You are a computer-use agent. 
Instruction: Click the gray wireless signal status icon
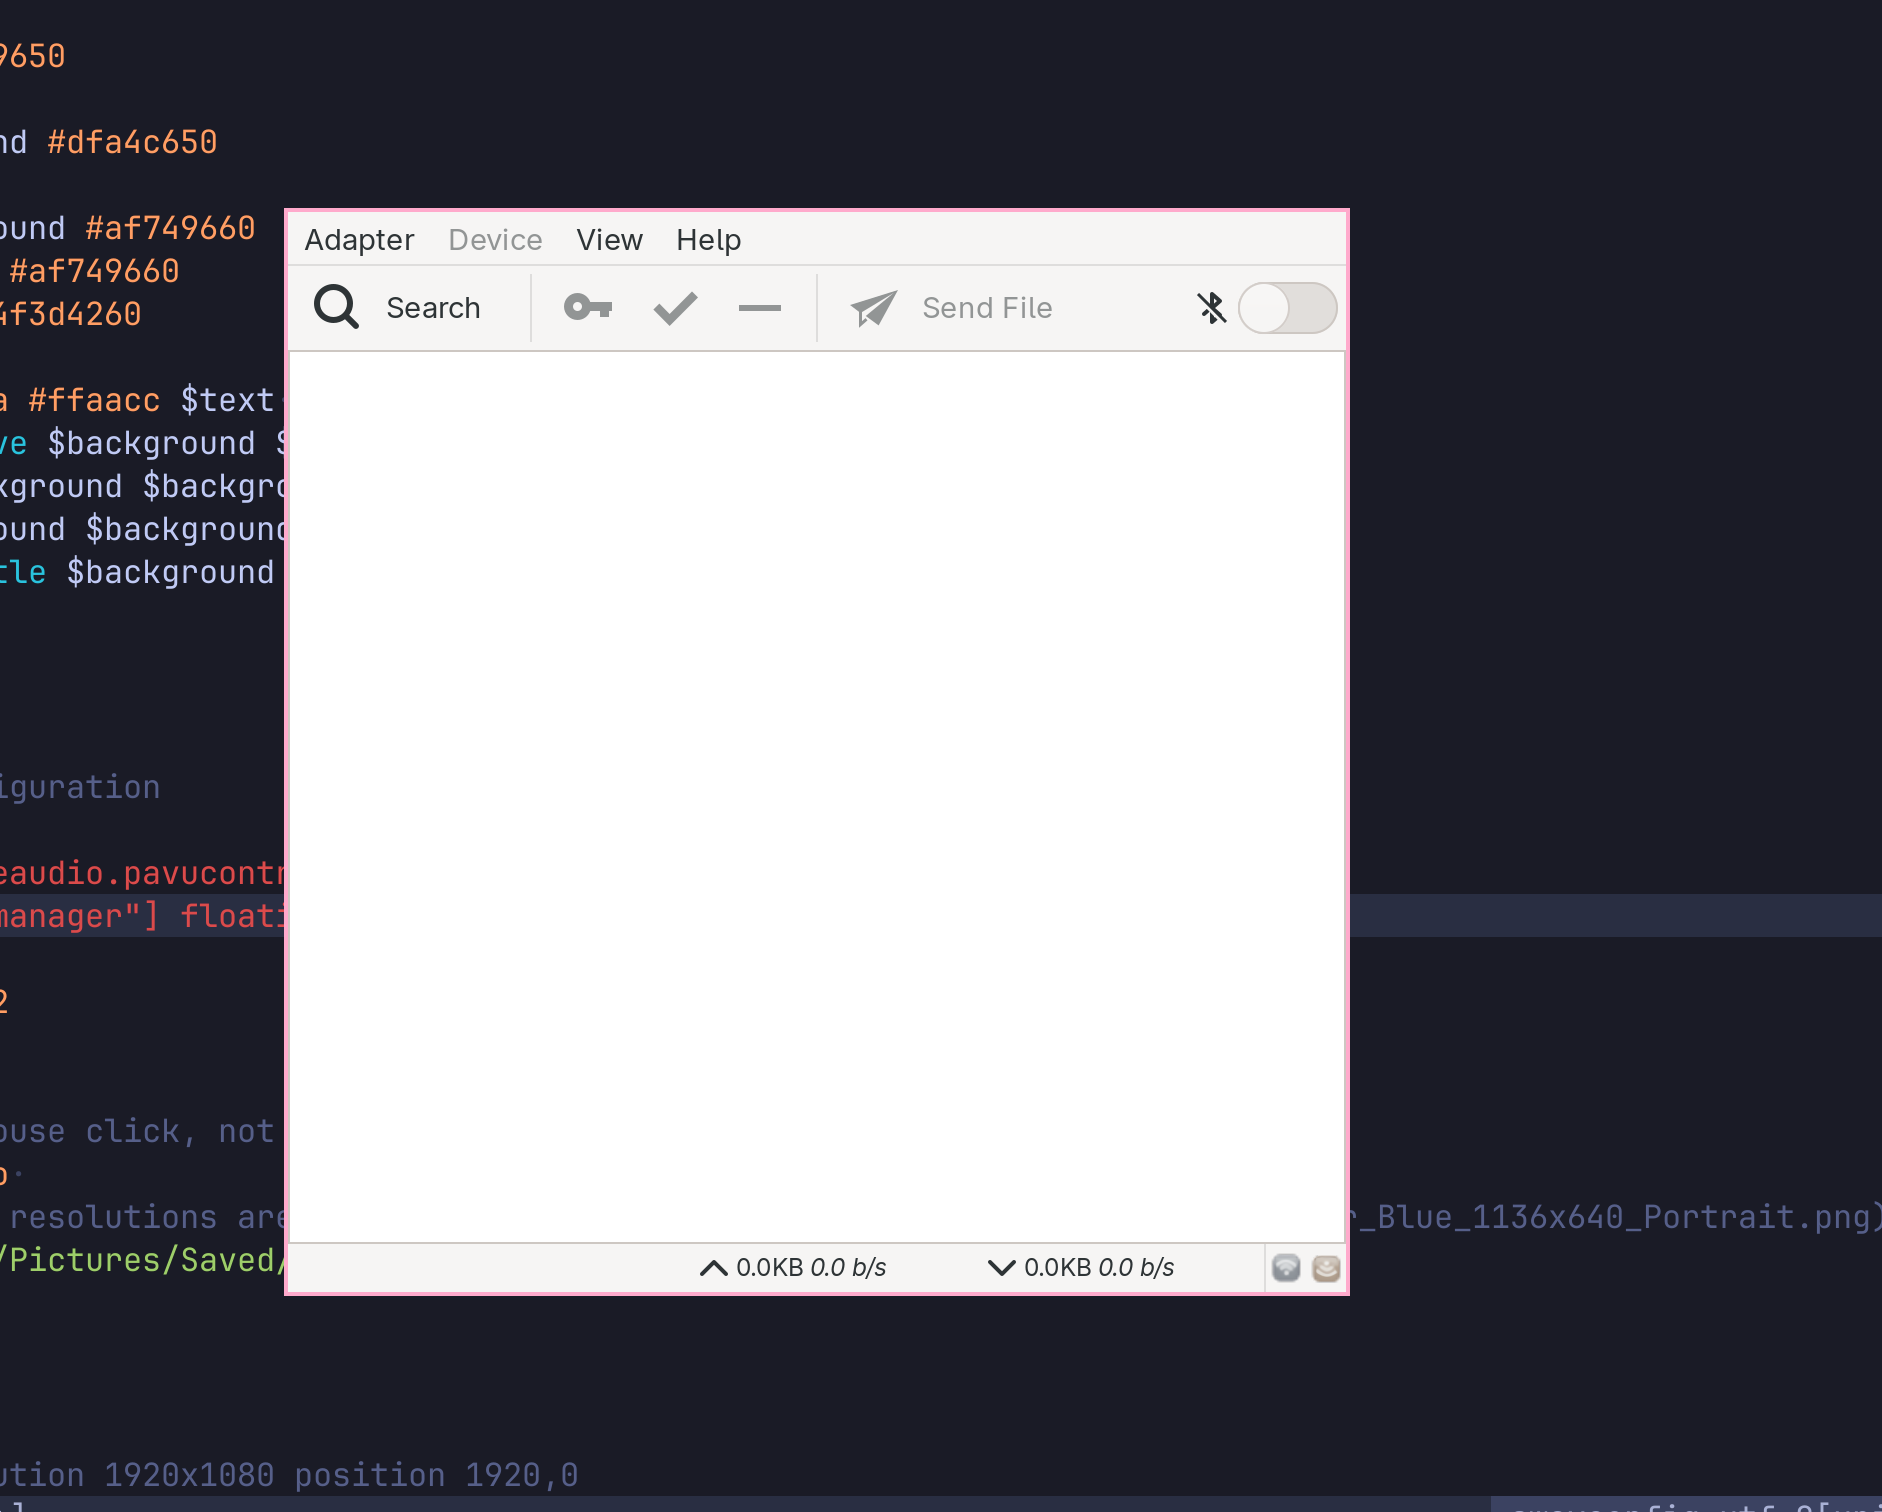point(1286,1268)
